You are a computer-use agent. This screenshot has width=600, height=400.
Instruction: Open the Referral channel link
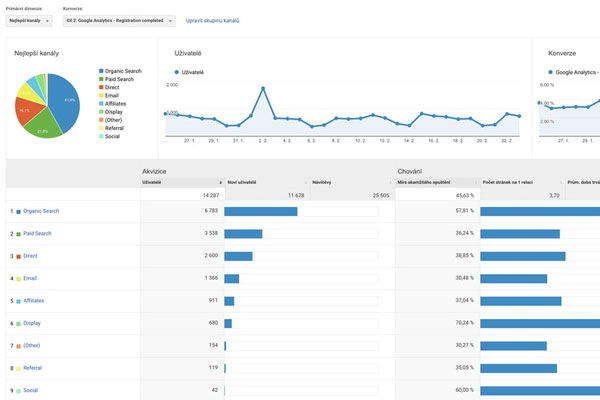(32, 367)
